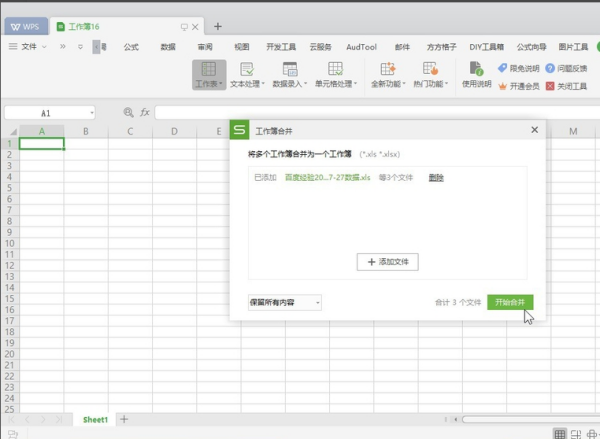Open the 工作表 tools icon

[x=208, y=70]
